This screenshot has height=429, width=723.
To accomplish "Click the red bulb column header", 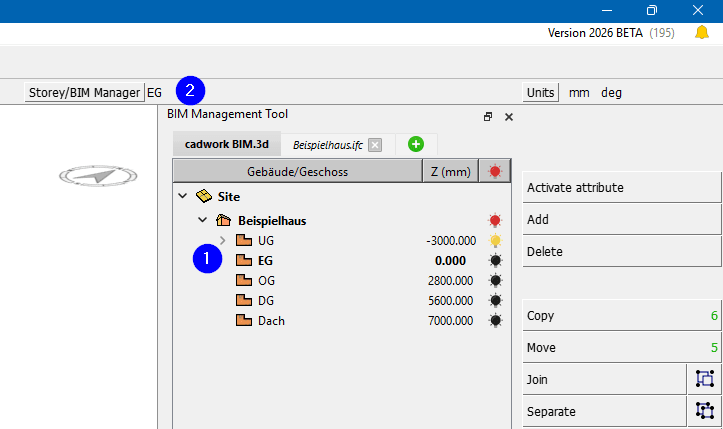I will click(x=494, y=172).
